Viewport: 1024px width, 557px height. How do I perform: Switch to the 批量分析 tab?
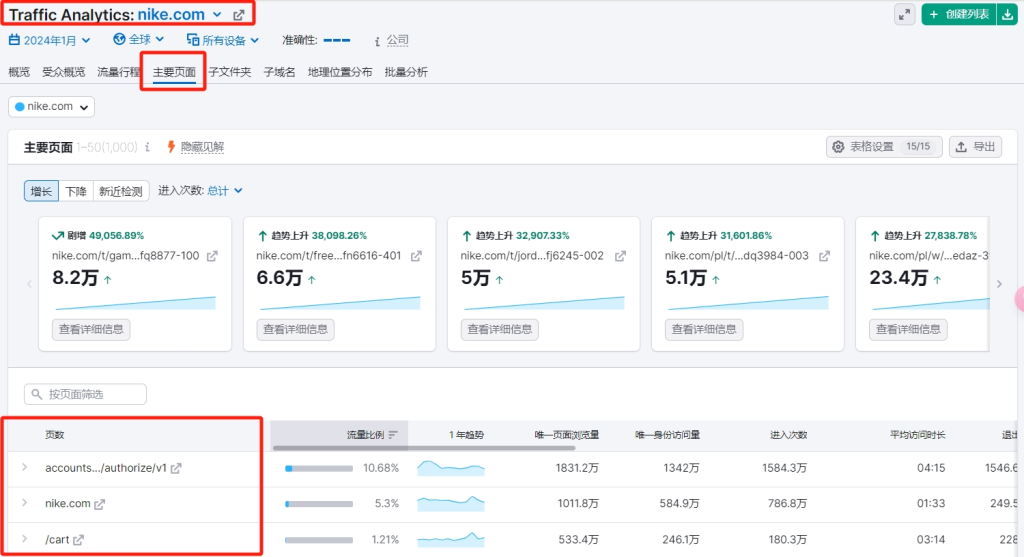click(x=406, y=72)
